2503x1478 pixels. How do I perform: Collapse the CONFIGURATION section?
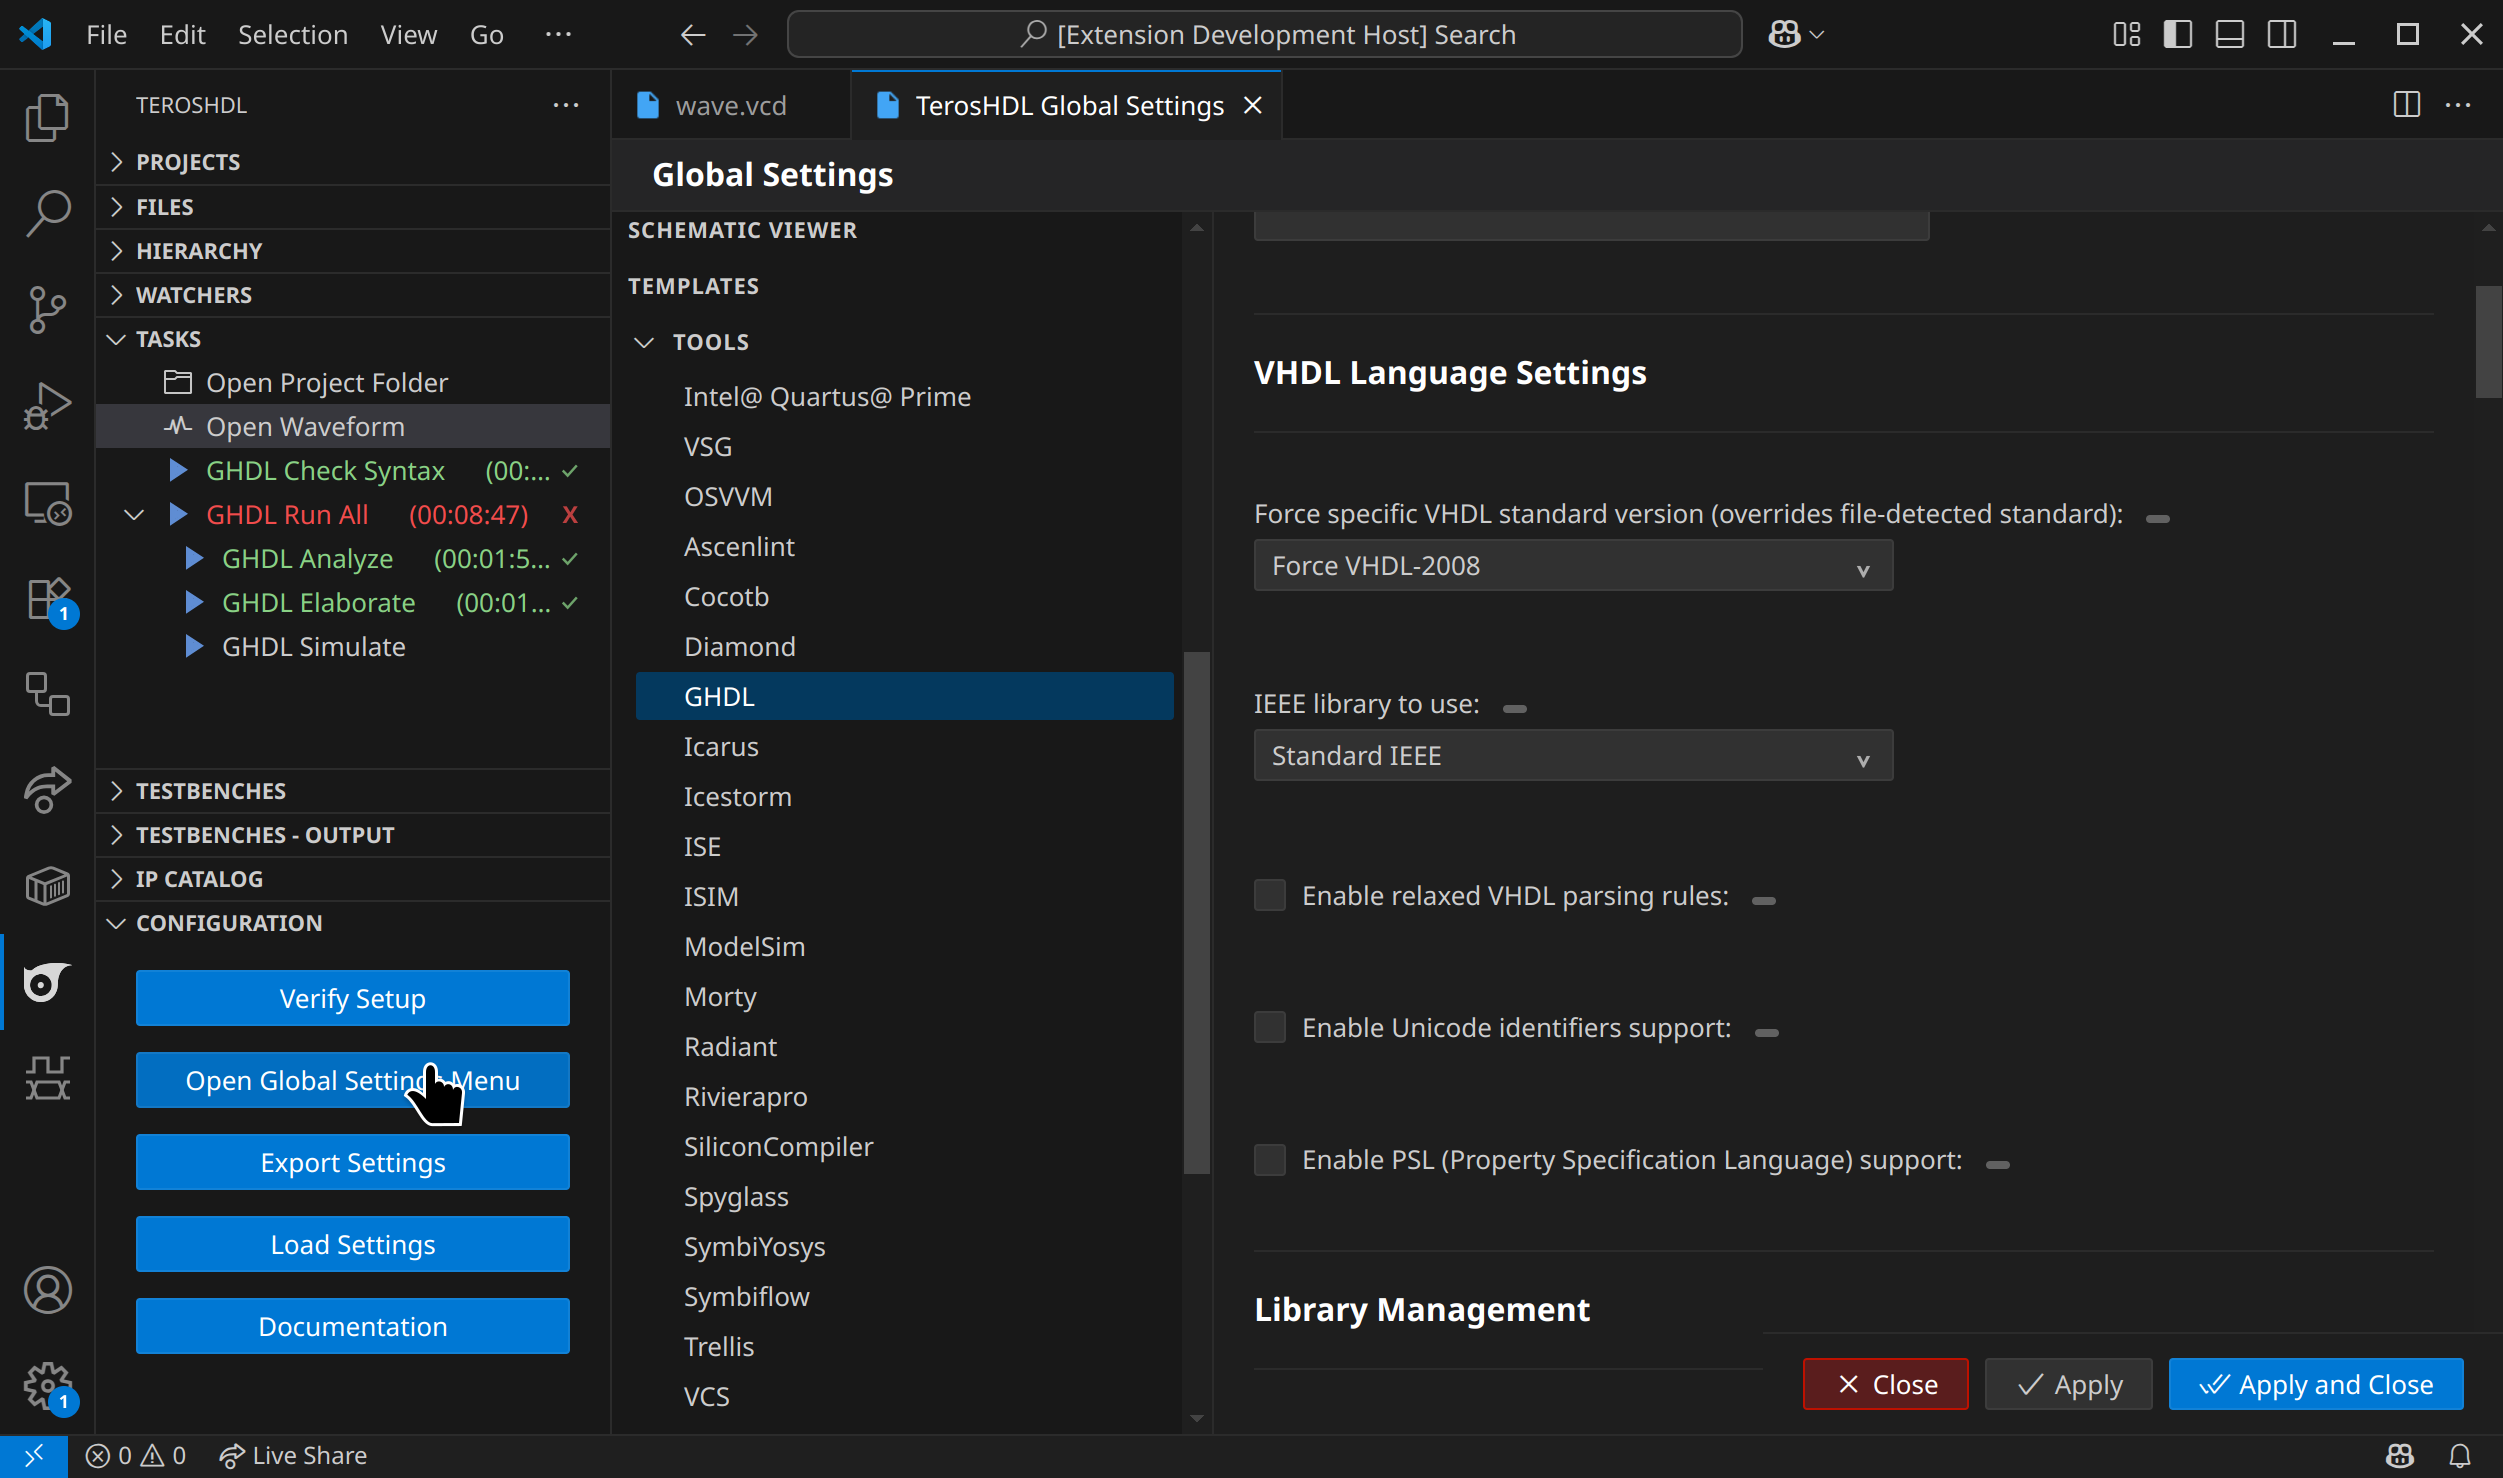coord(353,922)
